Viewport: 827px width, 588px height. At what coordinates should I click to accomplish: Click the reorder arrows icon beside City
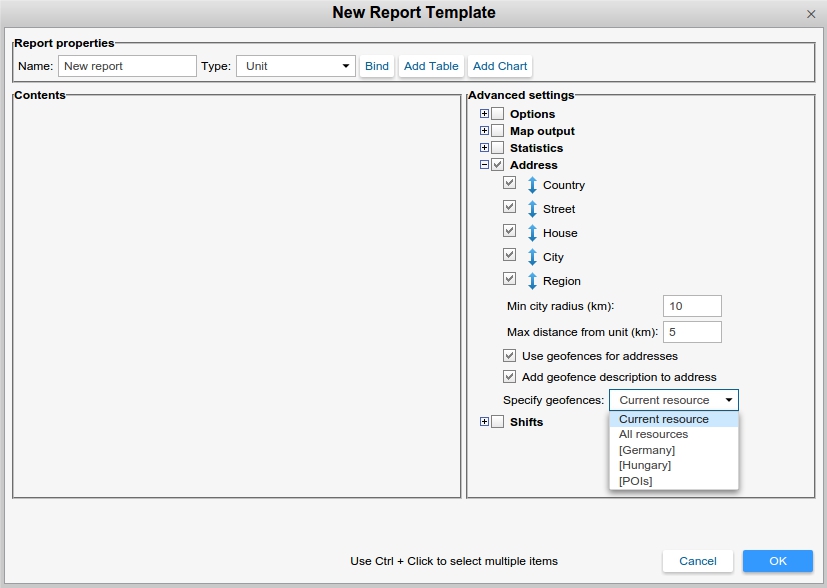point(533,257)
